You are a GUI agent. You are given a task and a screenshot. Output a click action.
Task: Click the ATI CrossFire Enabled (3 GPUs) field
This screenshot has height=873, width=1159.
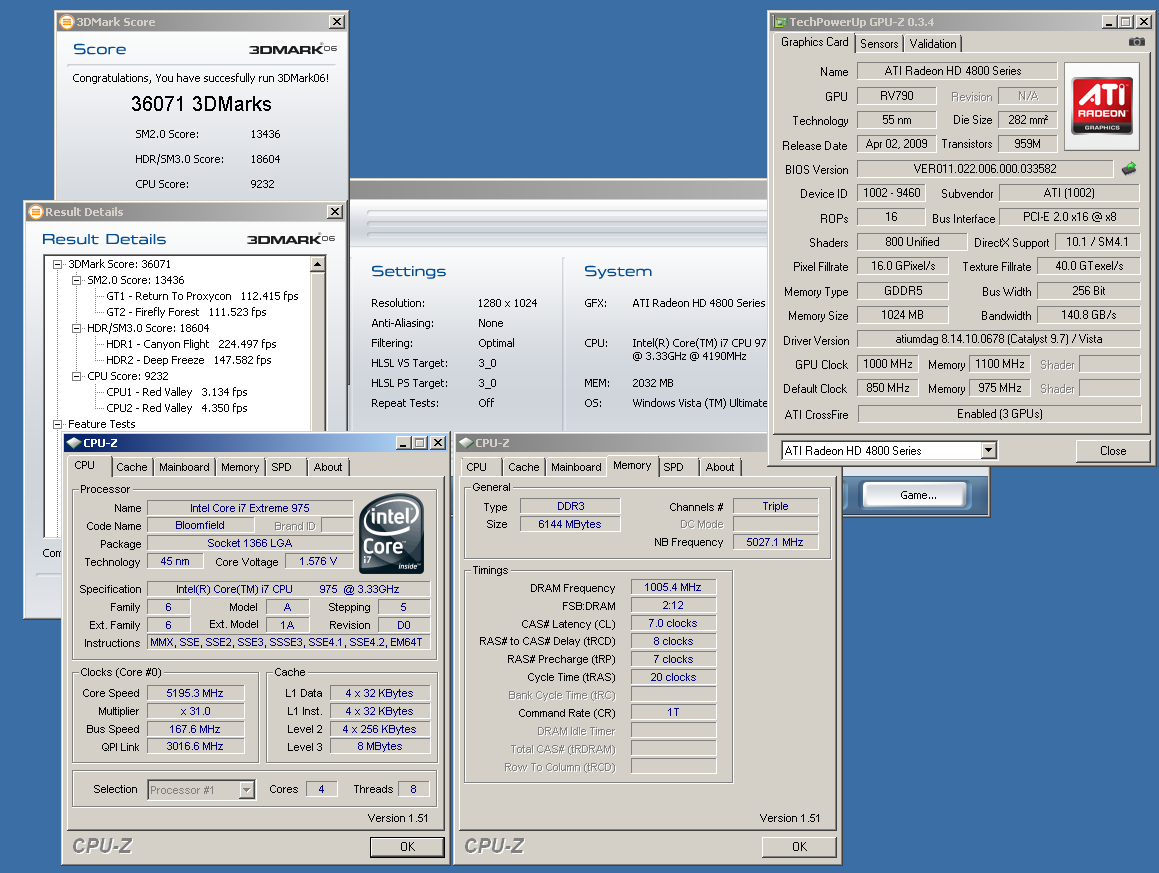coord(999,414)
